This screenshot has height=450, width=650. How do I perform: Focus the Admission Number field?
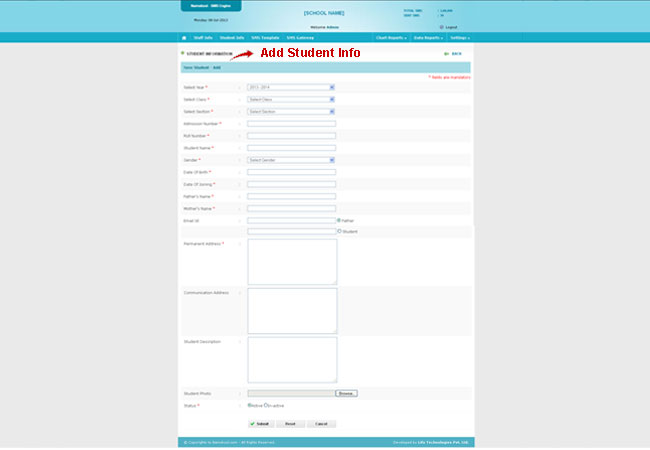click(x=291, y=123)
